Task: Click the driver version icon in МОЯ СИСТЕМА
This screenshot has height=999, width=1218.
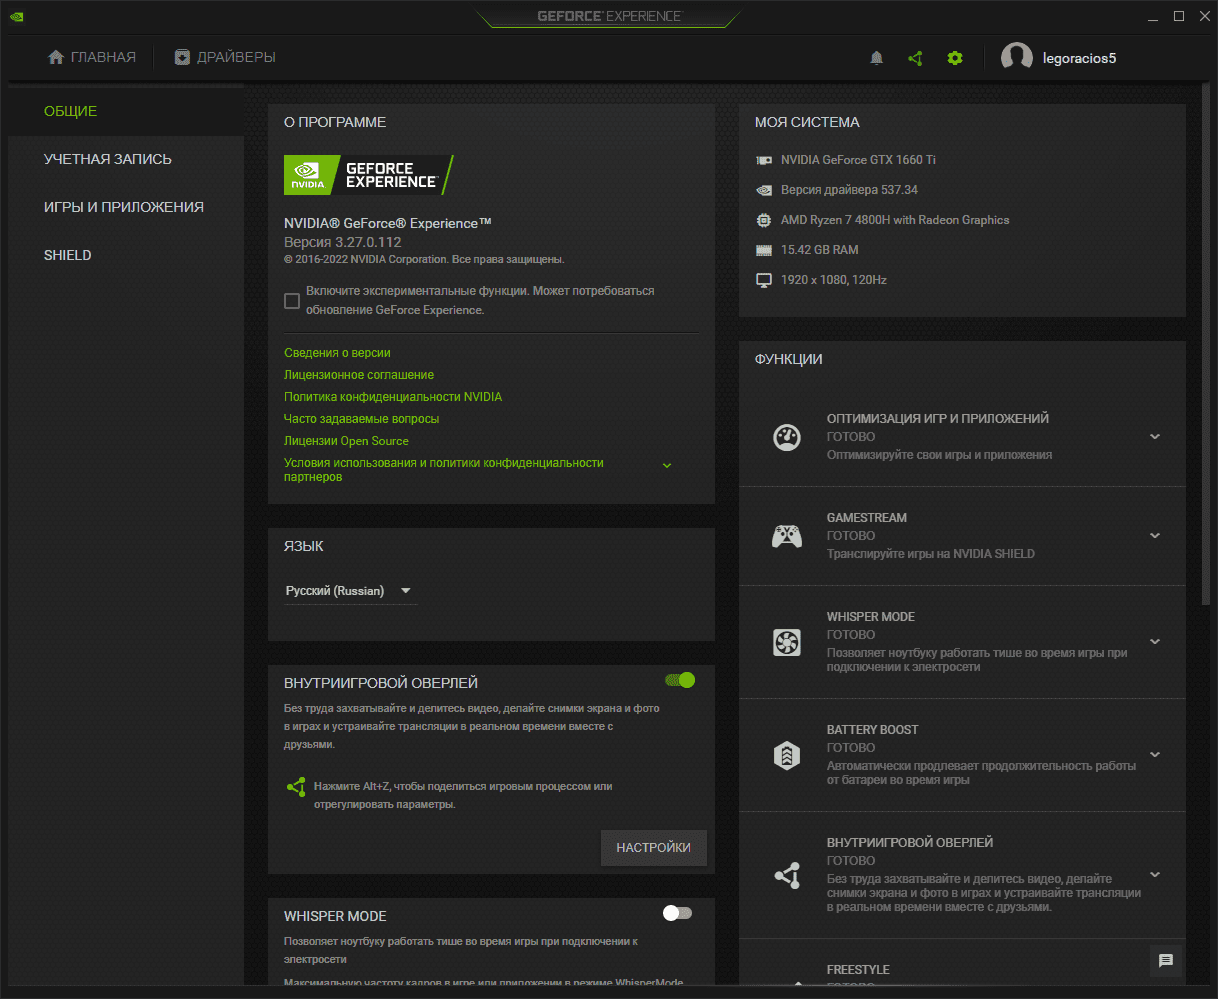Action: click(x=764, y=190)
